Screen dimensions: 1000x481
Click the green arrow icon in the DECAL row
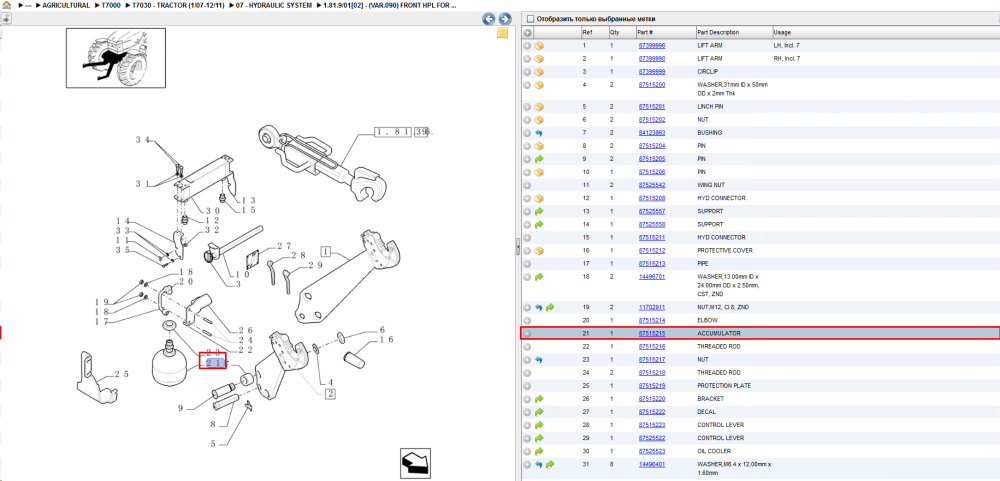539,412
